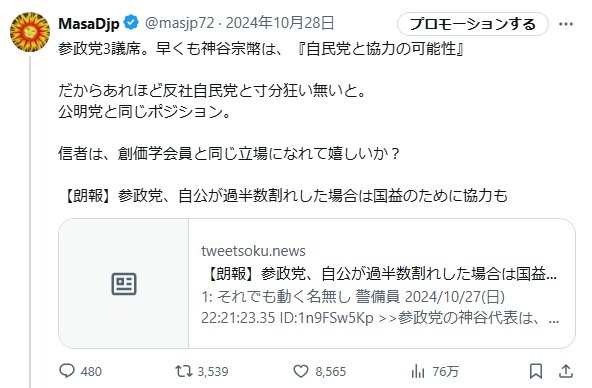Open the share upload icon
The width and height of the screenshot is (592, 388).
coord(566,371)
